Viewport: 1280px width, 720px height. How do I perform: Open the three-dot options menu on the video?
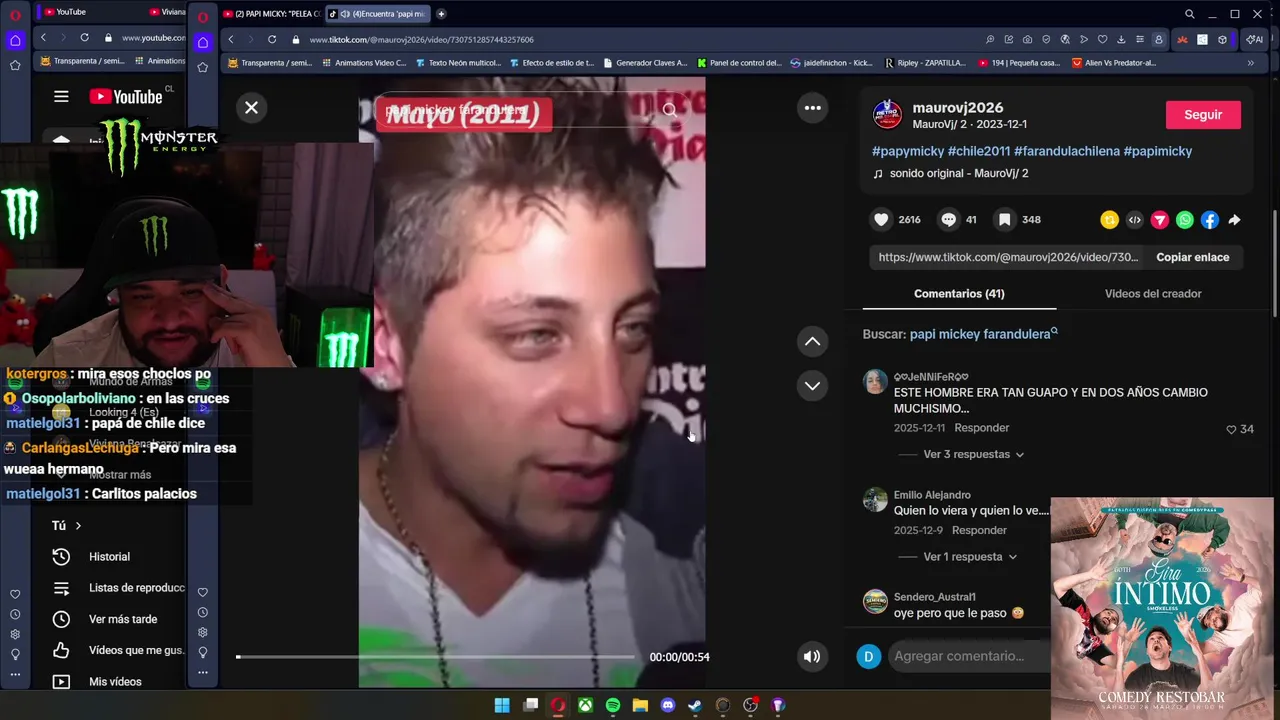pyautogui.click(x=813, y=107)
